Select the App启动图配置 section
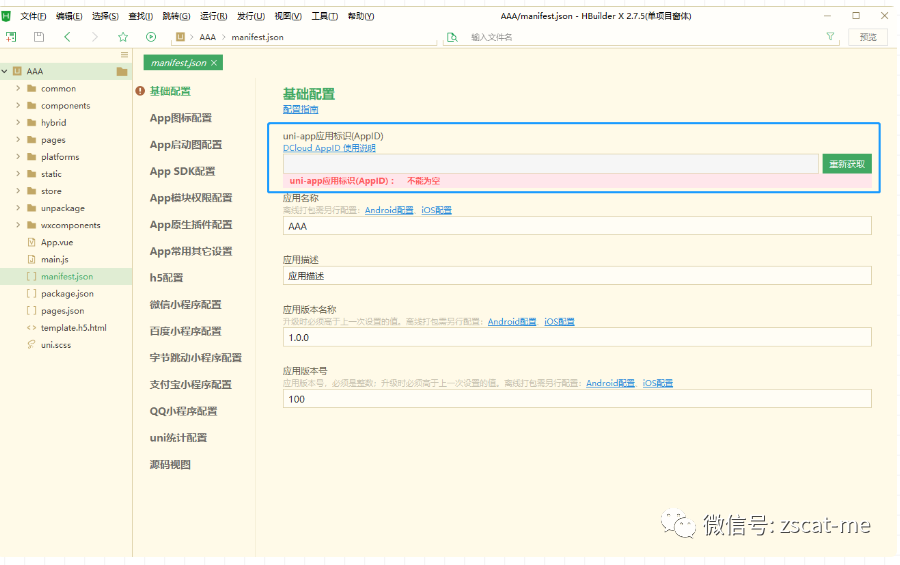The width and height of the screenshot is (900, 565). [x=185, y=145]
